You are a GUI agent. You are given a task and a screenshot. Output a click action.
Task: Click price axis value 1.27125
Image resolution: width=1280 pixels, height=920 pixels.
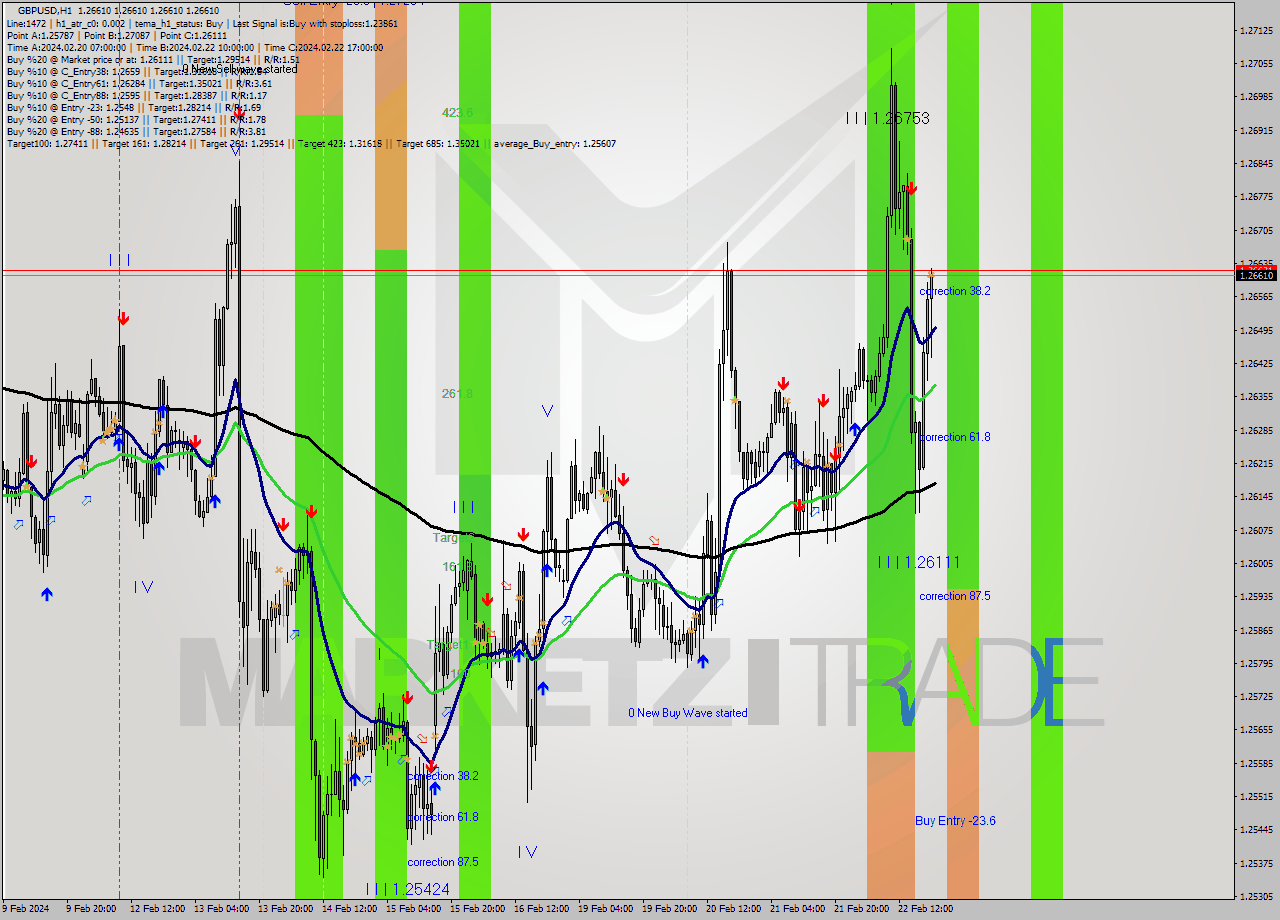1255,31
